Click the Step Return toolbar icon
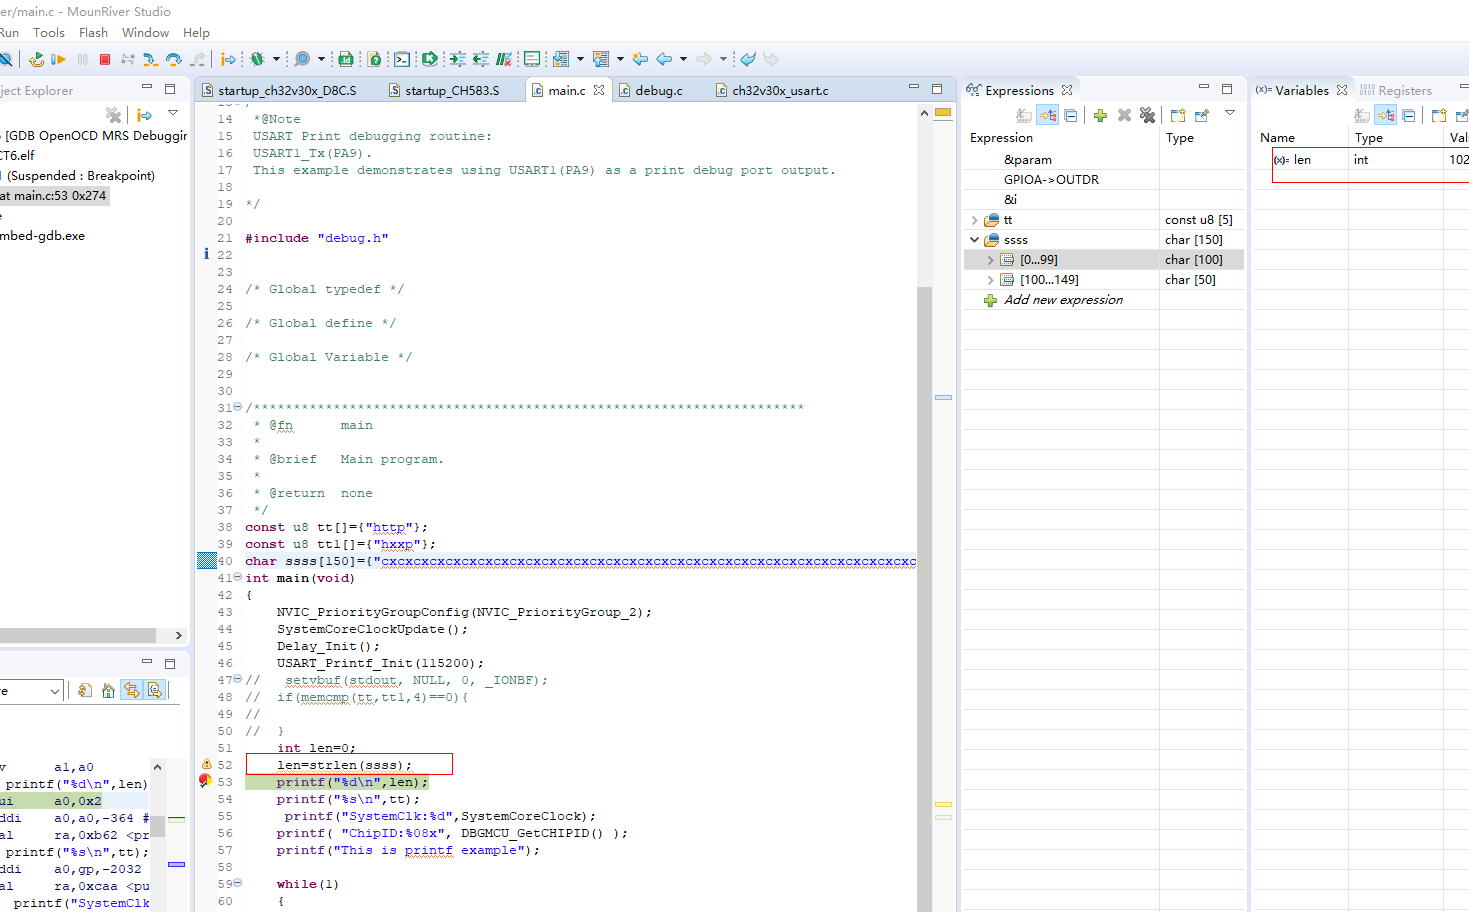1469x912 pixels. [x=197, y=59]
